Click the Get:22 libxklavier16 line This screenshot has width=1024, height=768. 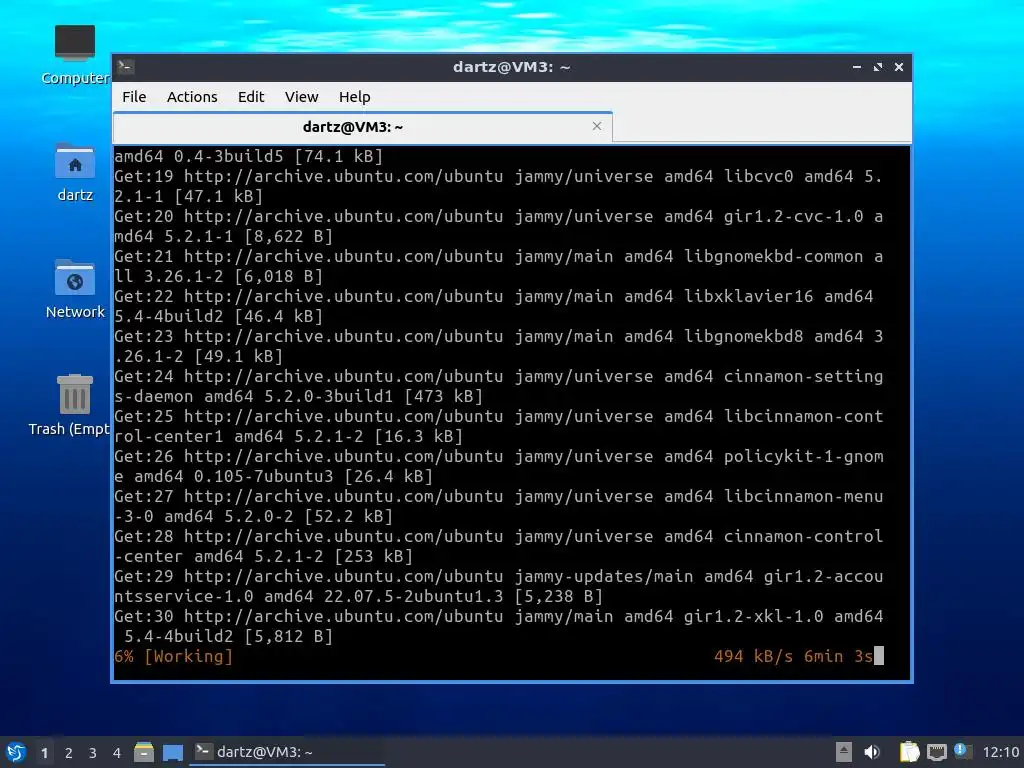494,306
